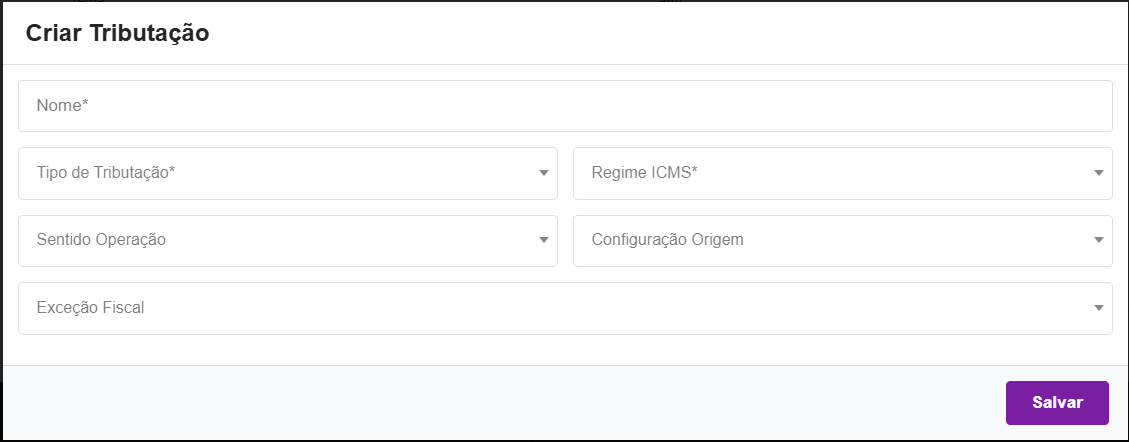Click the caret arrow in Configuração Origem
This screenshot has height=442, width=1129.
1099,240
